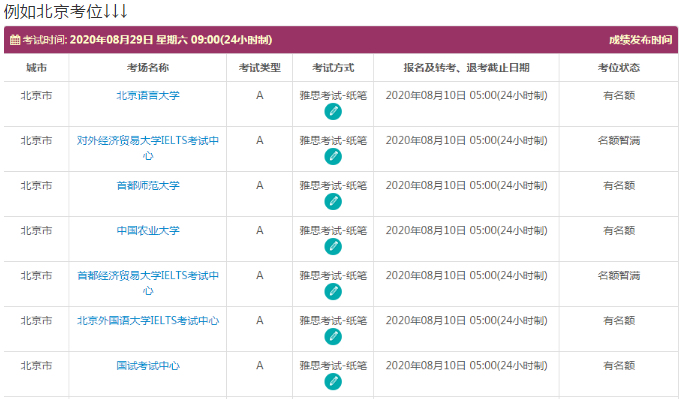
Task: Open the 中国农业大学 test center link
Action: click(x=148, y=230)
